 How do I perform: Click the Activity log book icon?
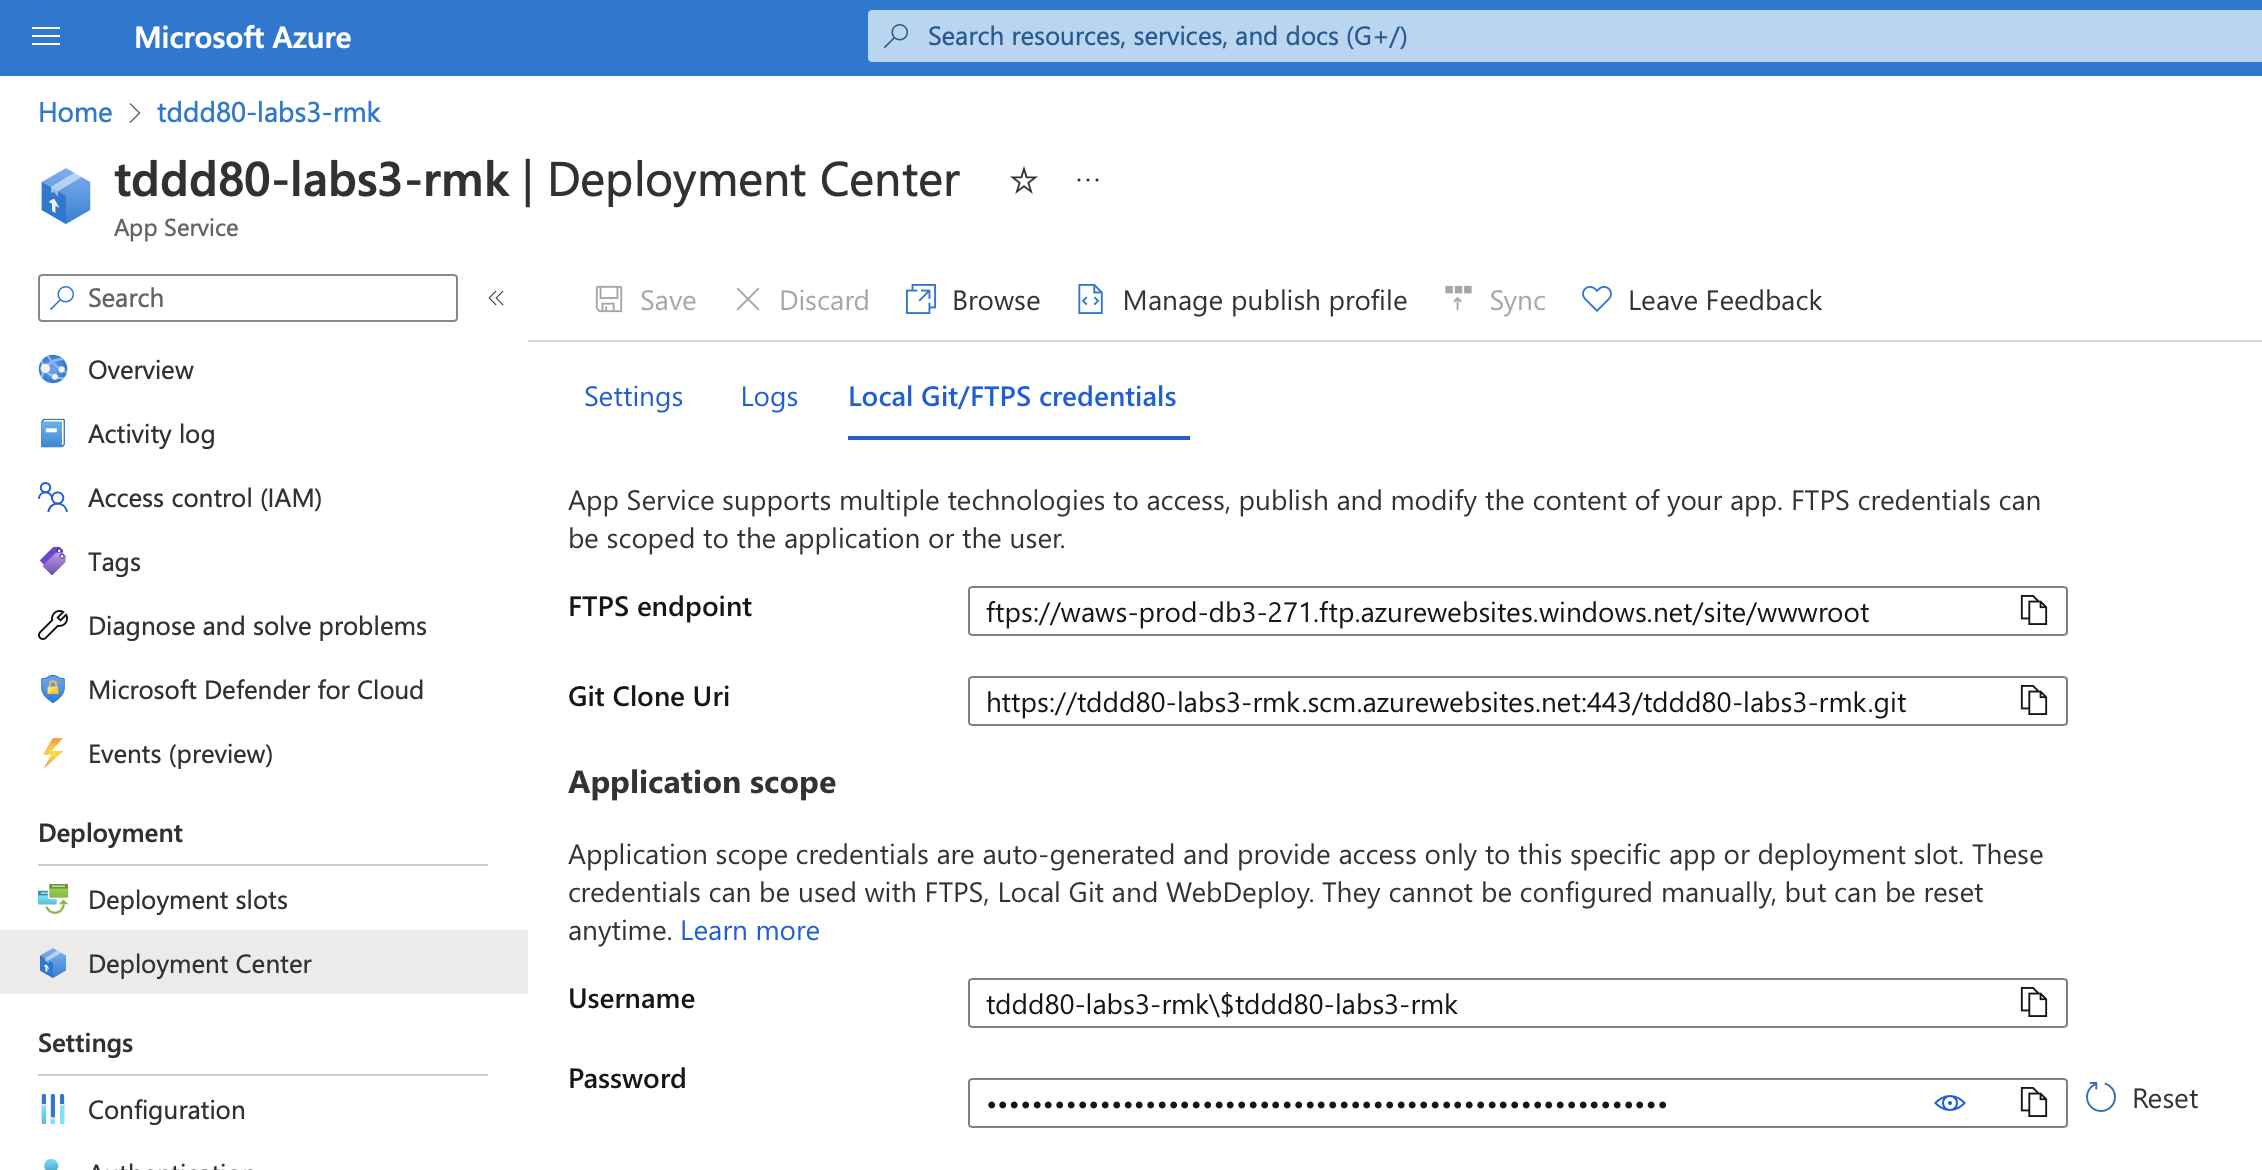tap(53, 433)
